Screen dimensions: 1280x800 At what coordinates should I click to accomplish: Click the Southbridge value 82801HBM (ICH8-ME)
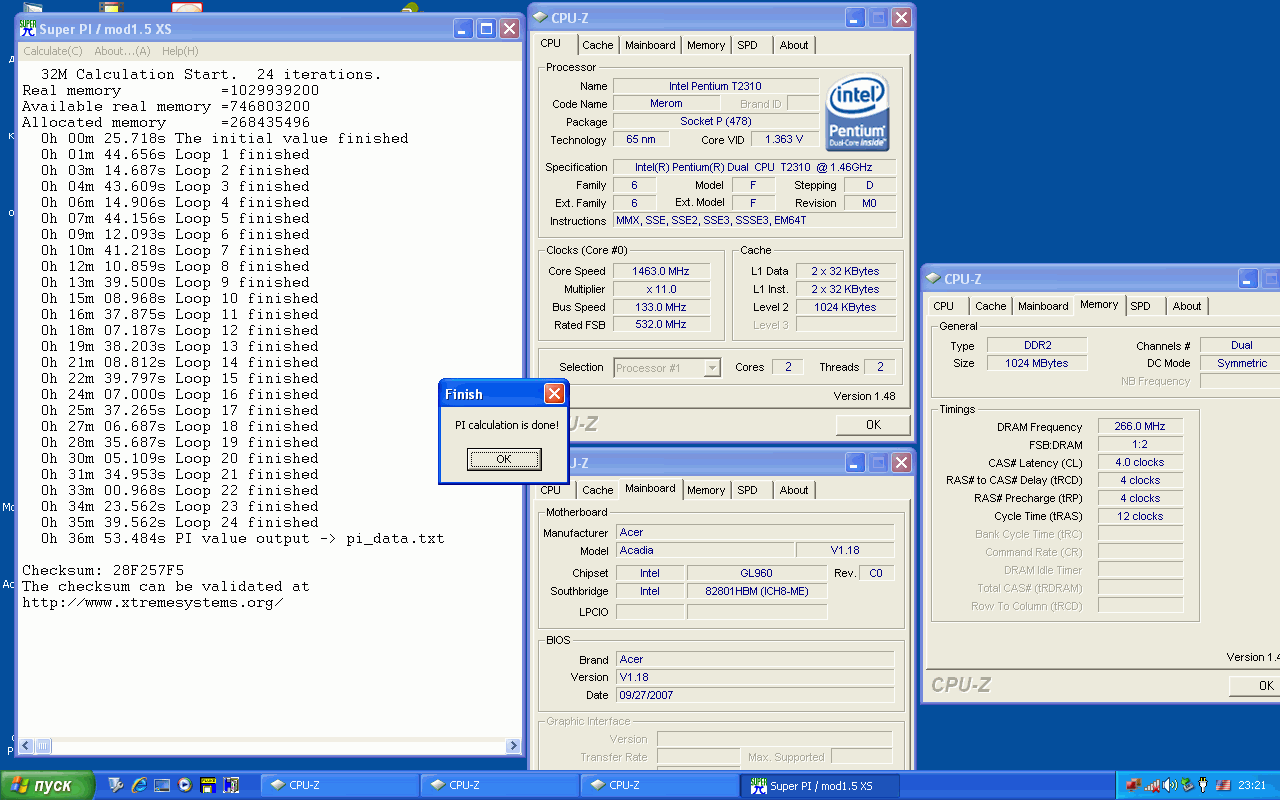757,591
